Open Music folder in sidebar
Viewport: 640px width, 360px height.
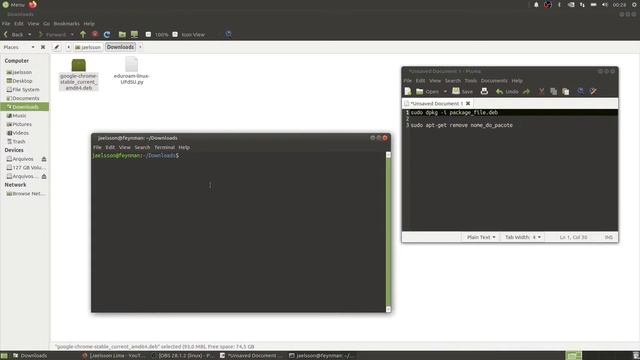point(19,116)
